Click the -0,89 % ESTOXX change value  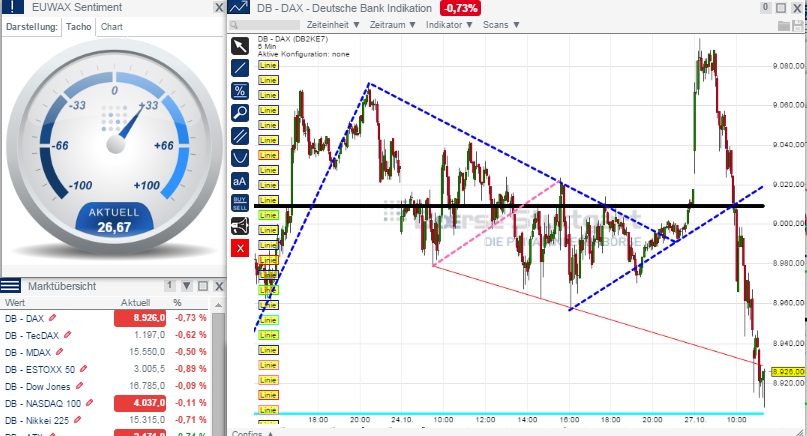pyautogui.click(x=190, y=369)
